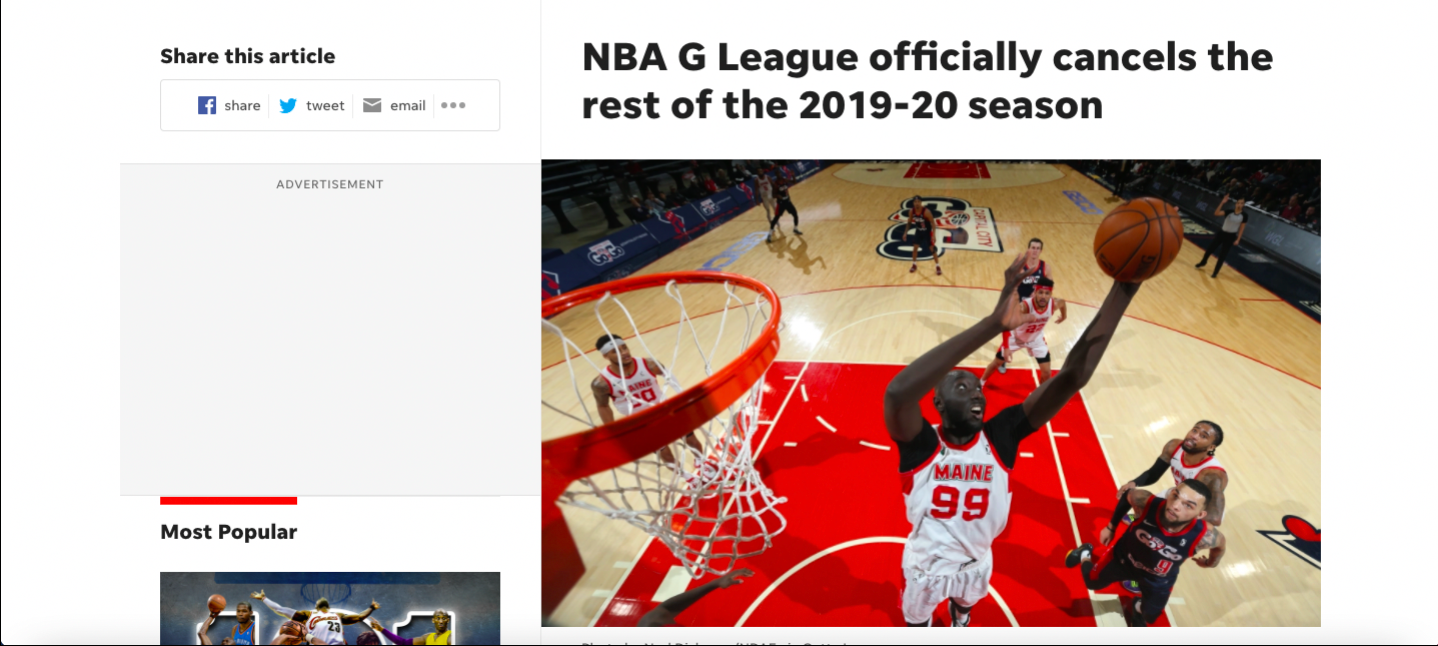The height and width of the screenshot is (646, 1438).
Task: Click the NBA G League article headline
Action: click(927, 80)
